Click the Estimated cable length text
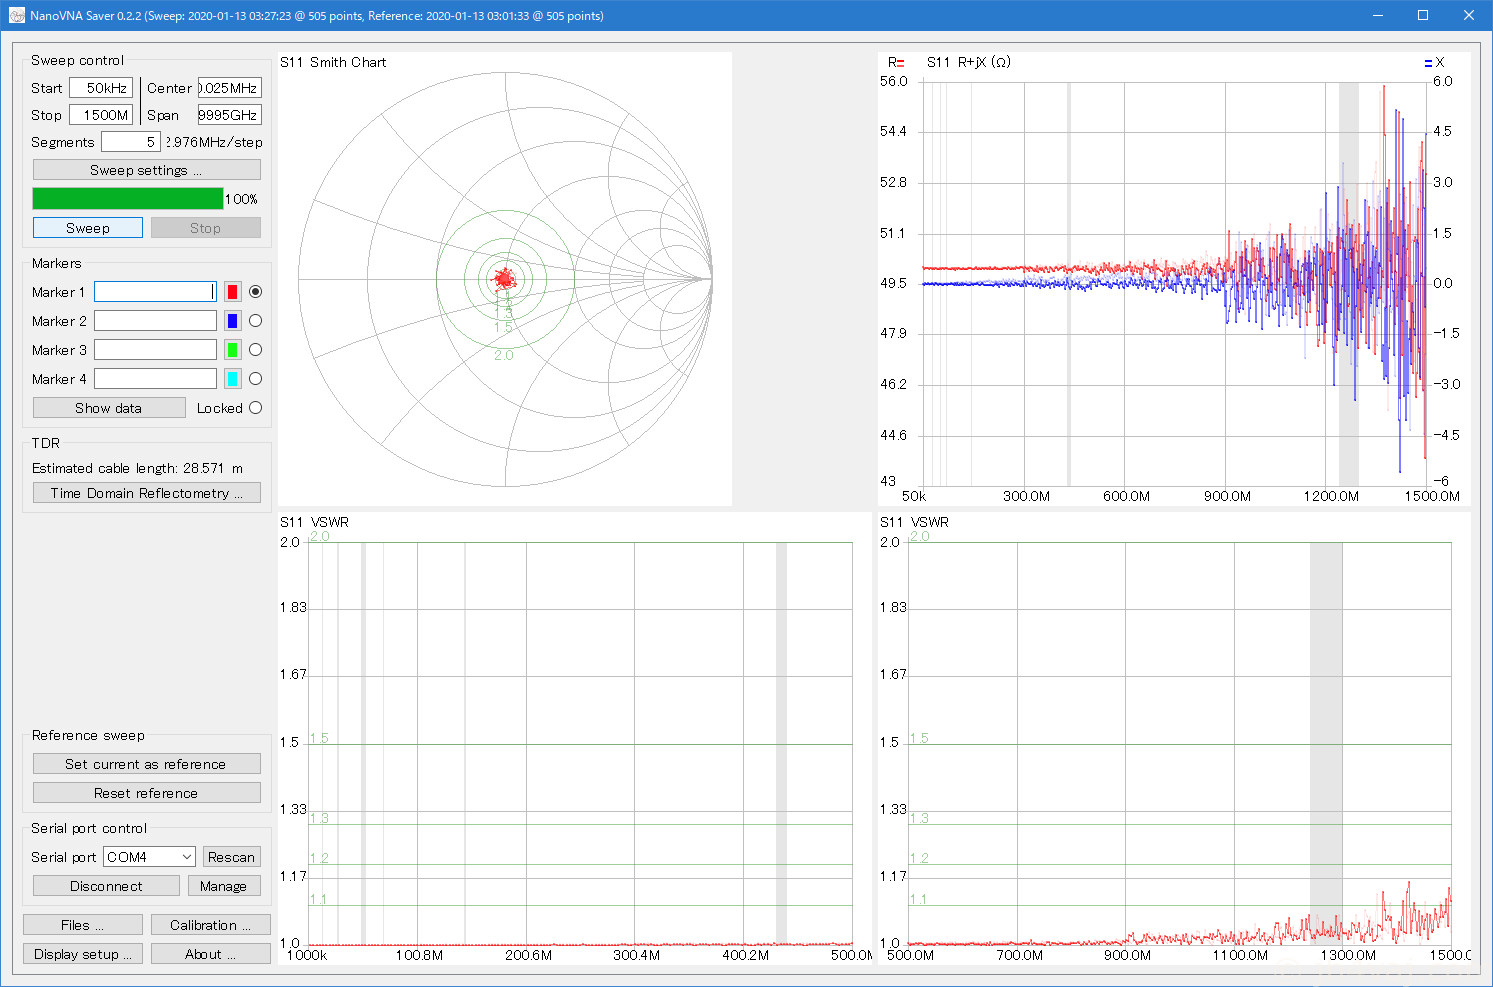Viewport: 1493px width, 987px height. click(137, 468)
